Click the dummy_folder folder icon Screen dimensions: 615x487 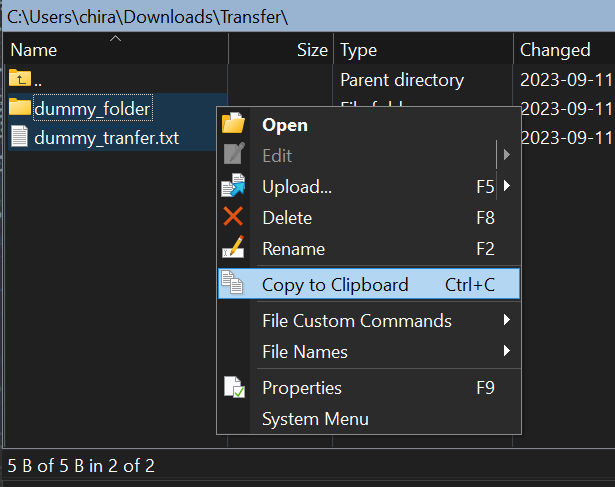20,107
